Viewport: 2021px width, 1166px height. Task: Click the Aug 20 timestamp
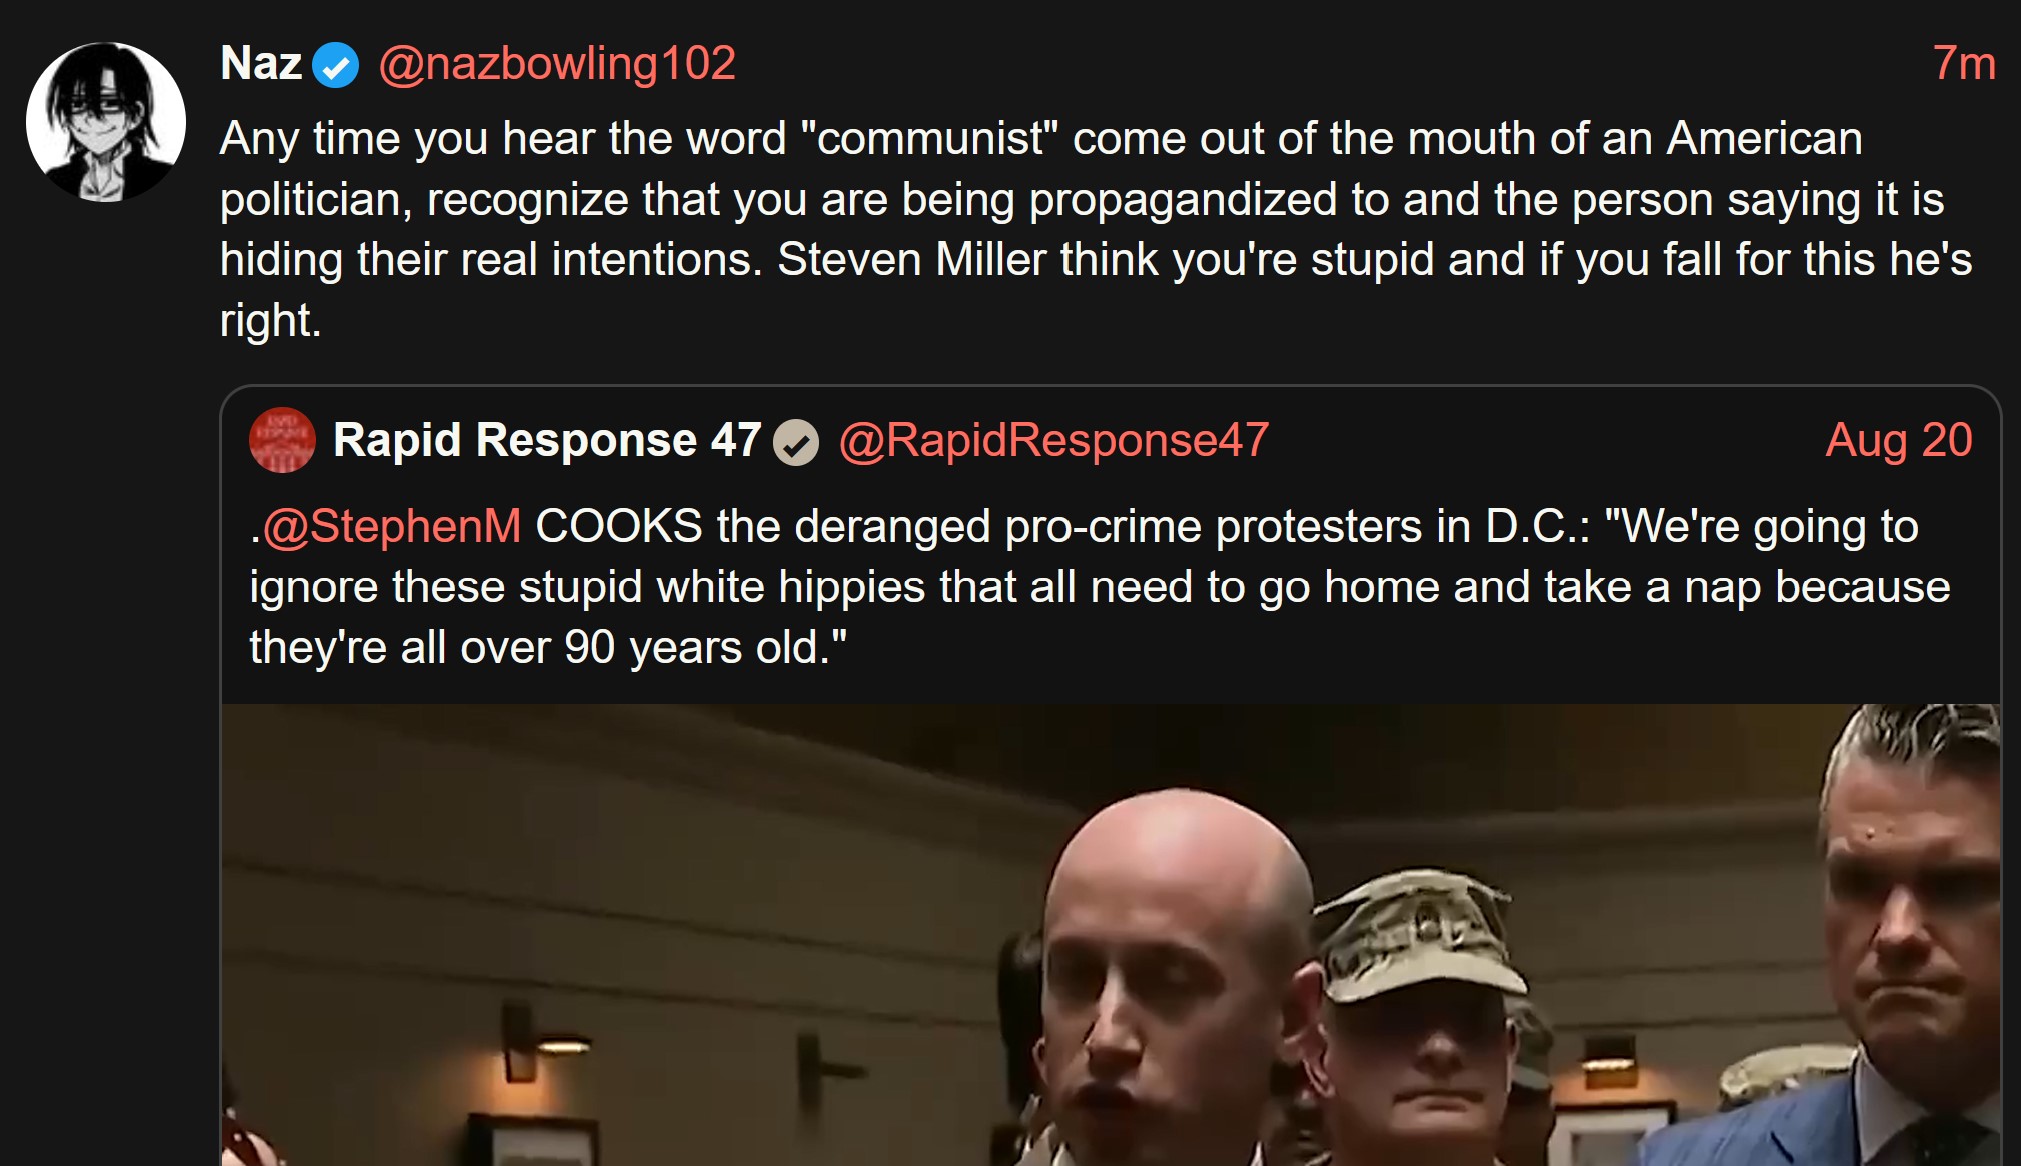1899,440
